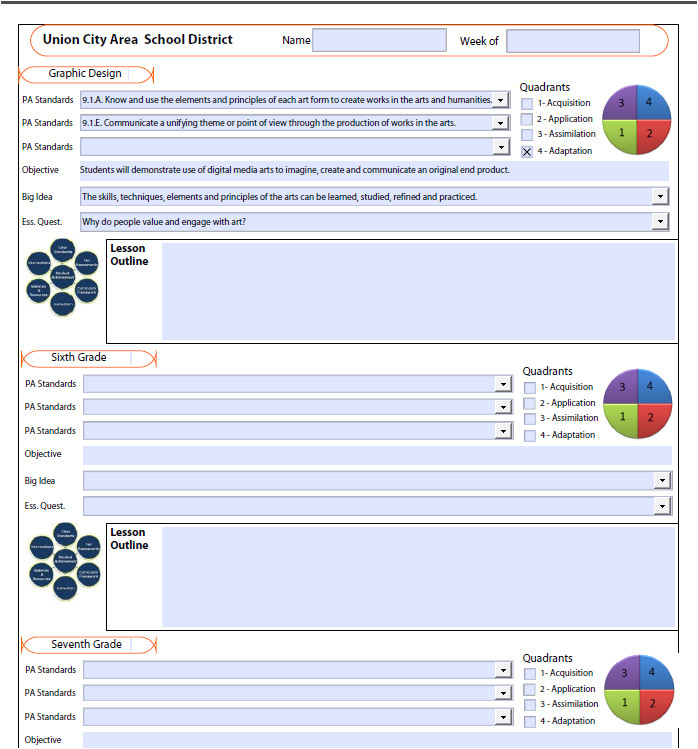Open first PA Standards dropdown under Seventh Grade
This screenshot has width=698, height=749.
coord(503,670)
